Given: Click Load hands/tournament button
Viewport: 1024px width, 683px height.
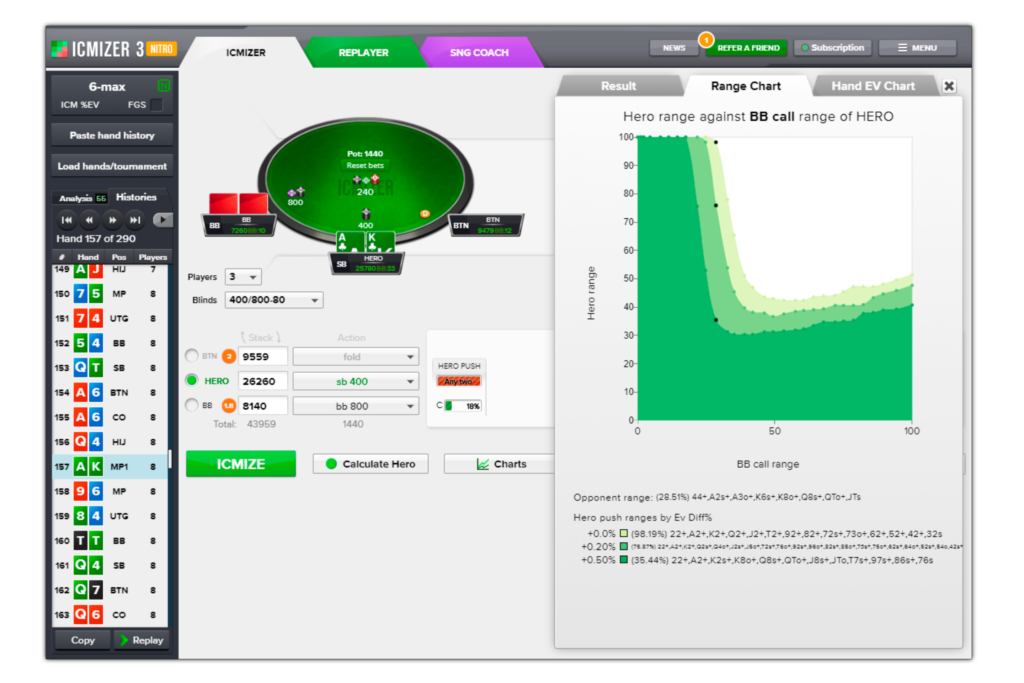Looking at the screenshot, I should pos(112,166).
